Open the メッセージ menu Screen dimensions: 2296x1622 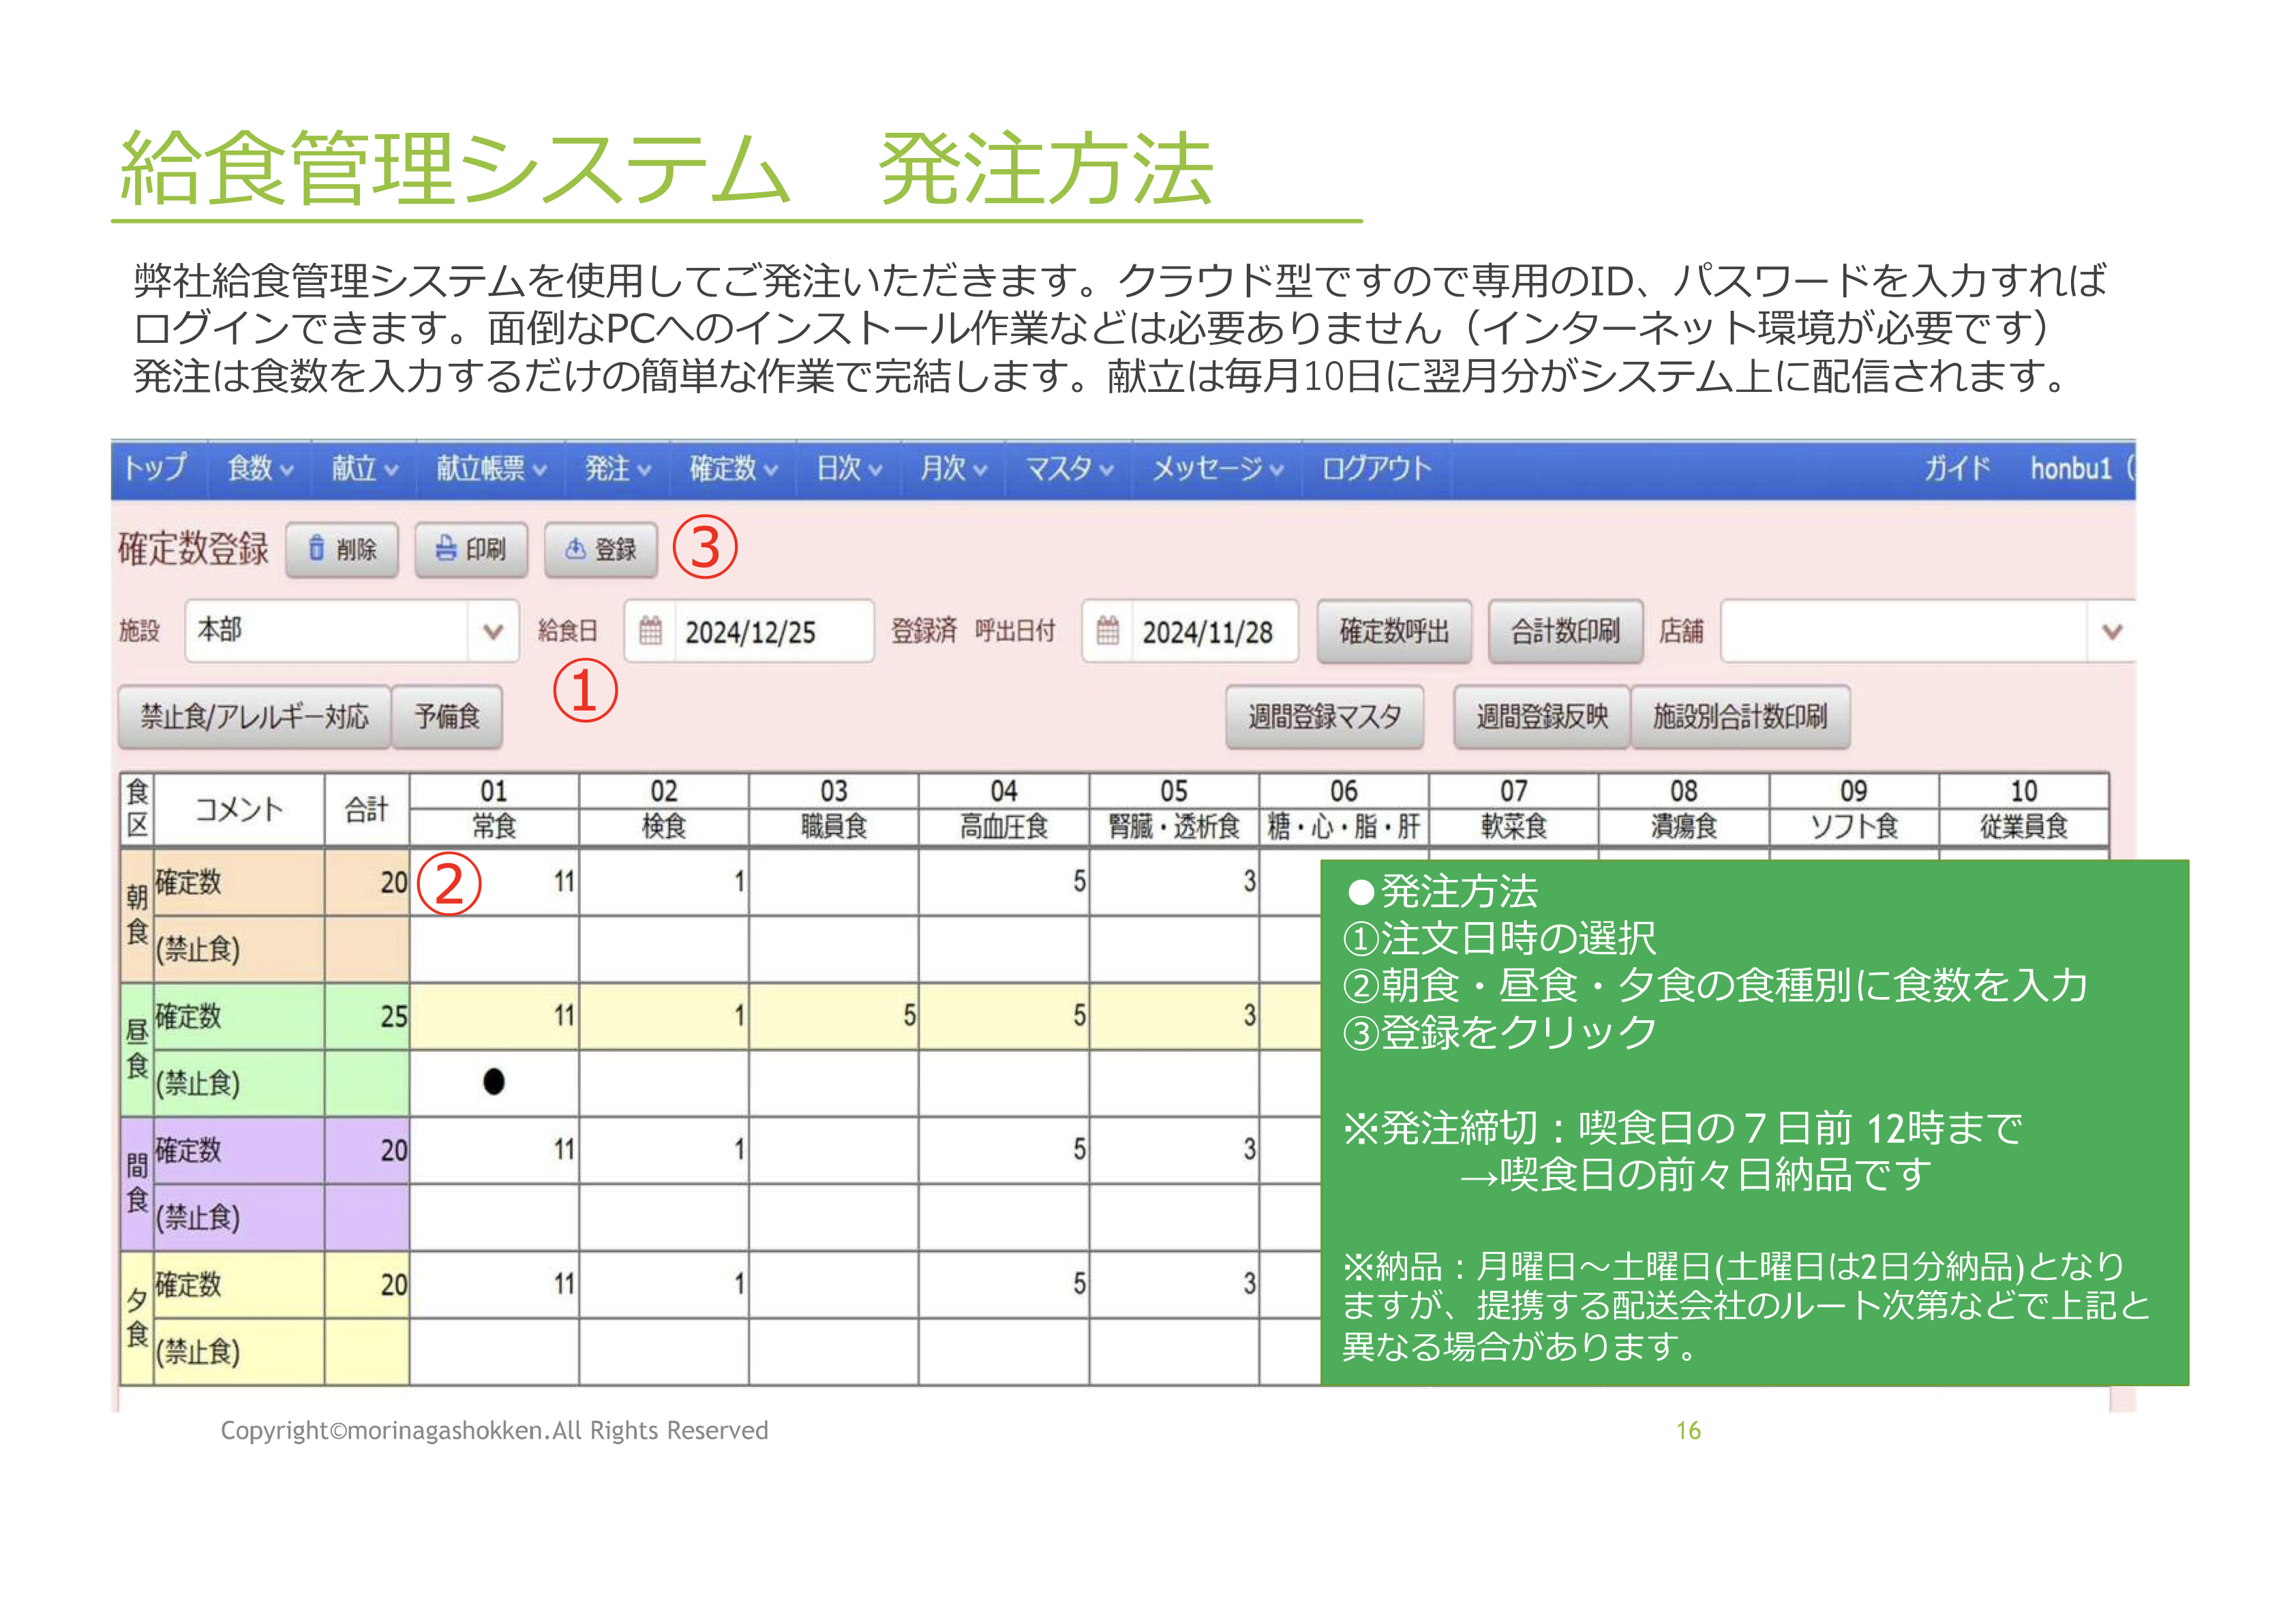point(1217,468)
